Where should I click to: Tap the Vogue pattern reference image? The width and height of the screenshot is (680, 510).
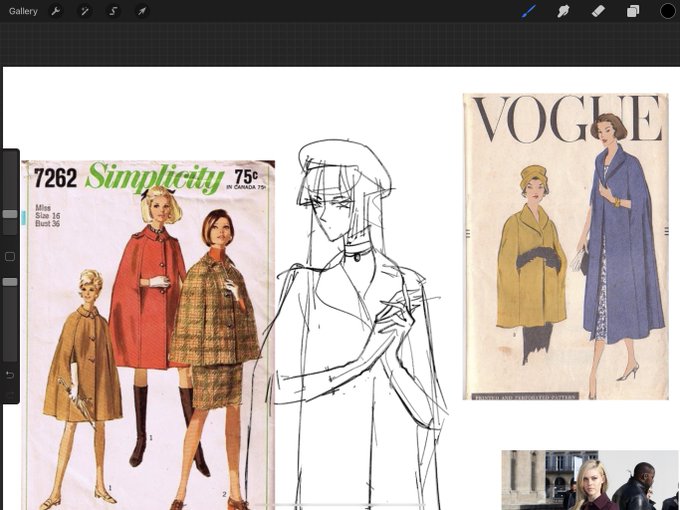(566, 246)
